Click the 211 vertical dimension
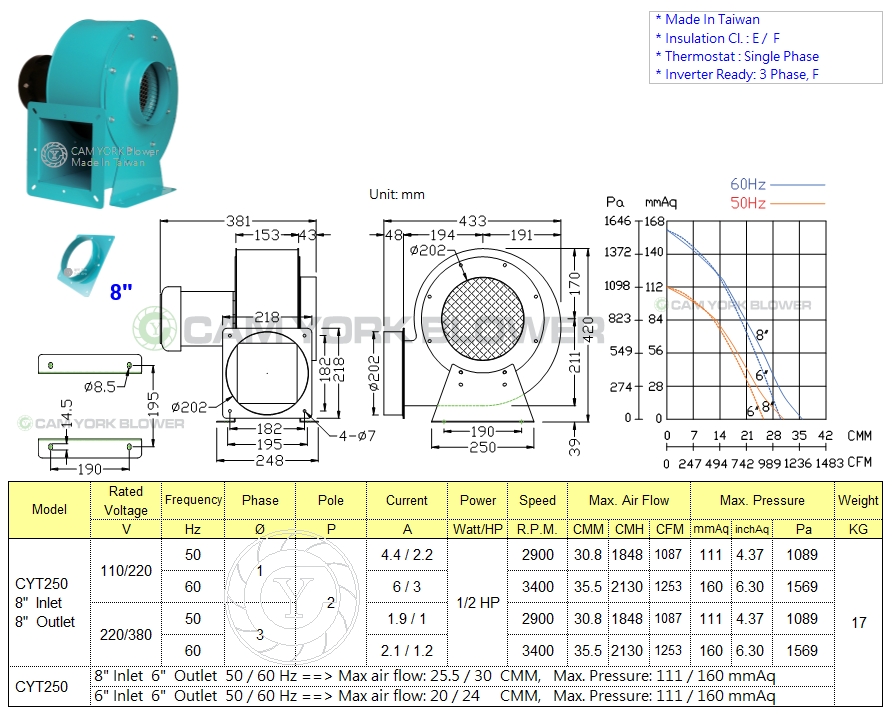The image size is (893, 717). pos(575,362)
